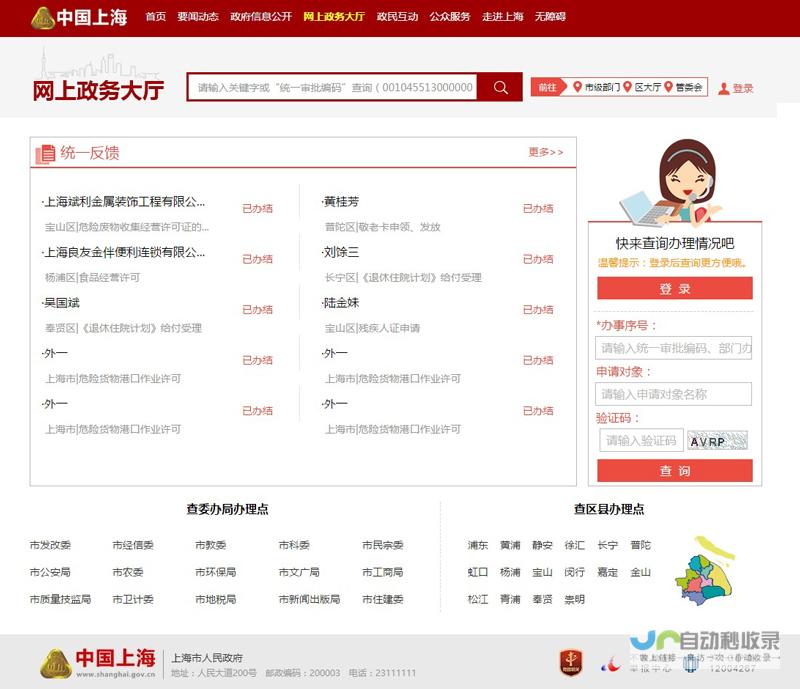
Task: Click the captcha image AVRP
Action: (717, 440)
